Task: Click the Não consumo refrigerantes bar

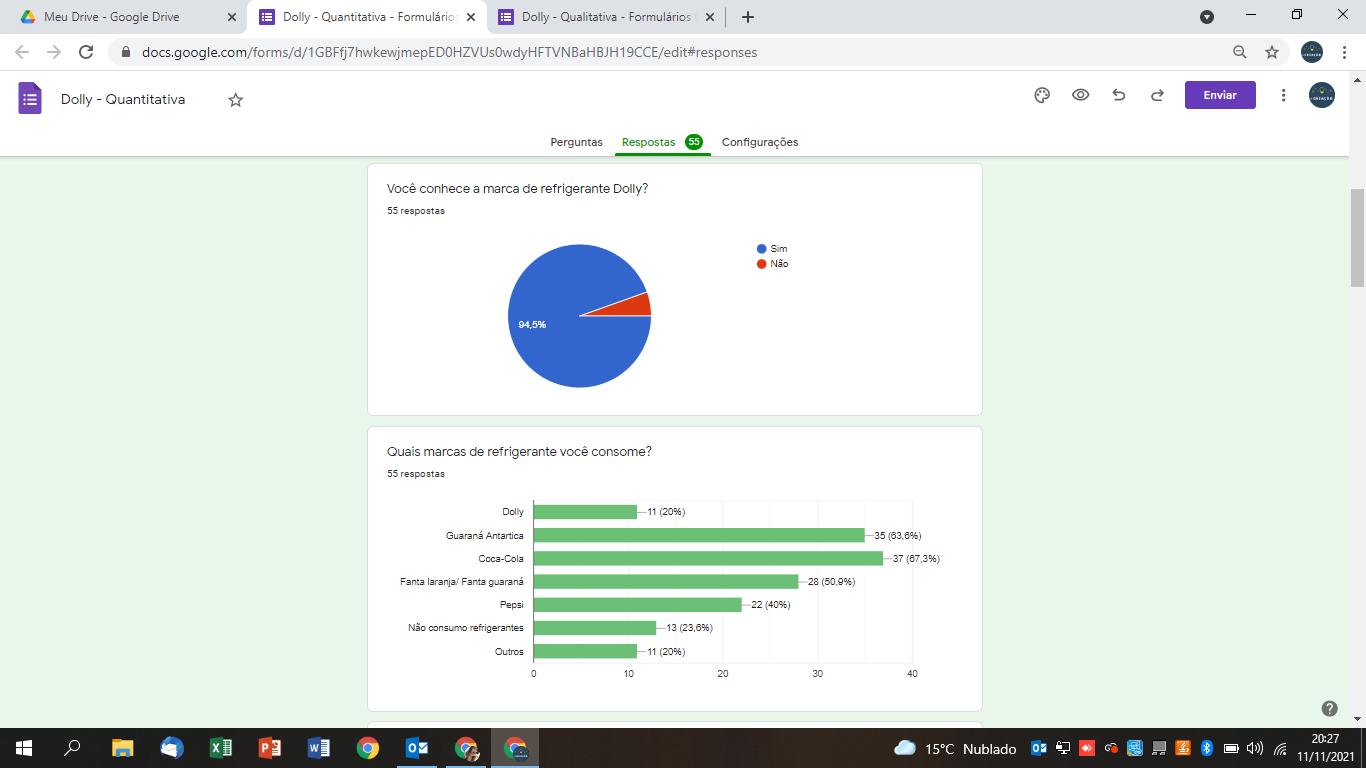Action: coord(595,628)
